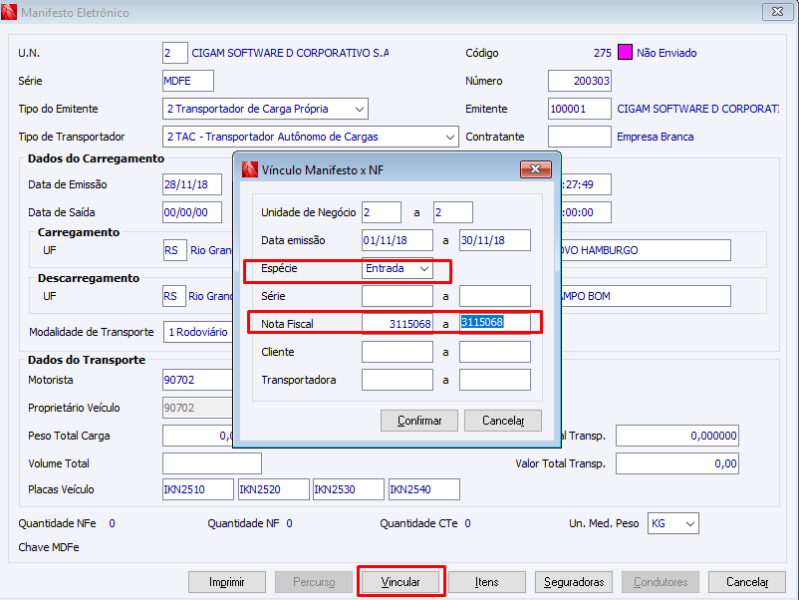The height and width of the screenshot is (600, 799).
Task: Click the Descarregamento UF field RS
Action: [174, 296]
